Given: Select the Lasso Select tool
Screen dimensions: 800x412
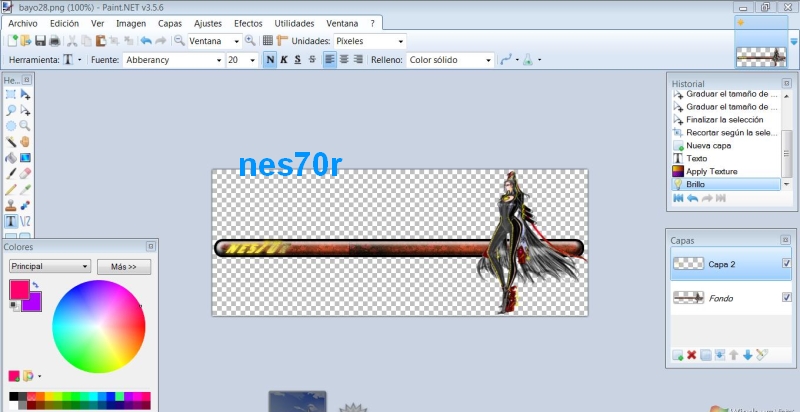Looking at the screenshot, I should (x=11, y=110).
